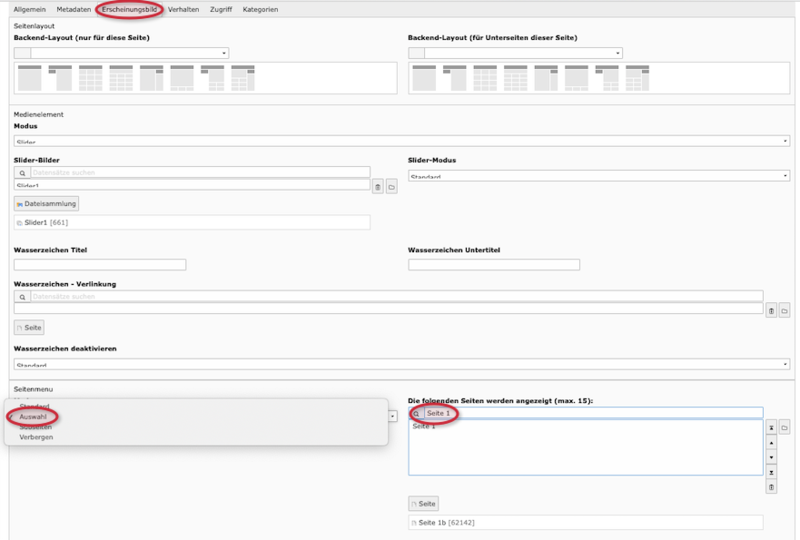800x540 pixels.
Task: Pick the fourth layout thumbnail for subpages
Action: (x=515, y=78)
